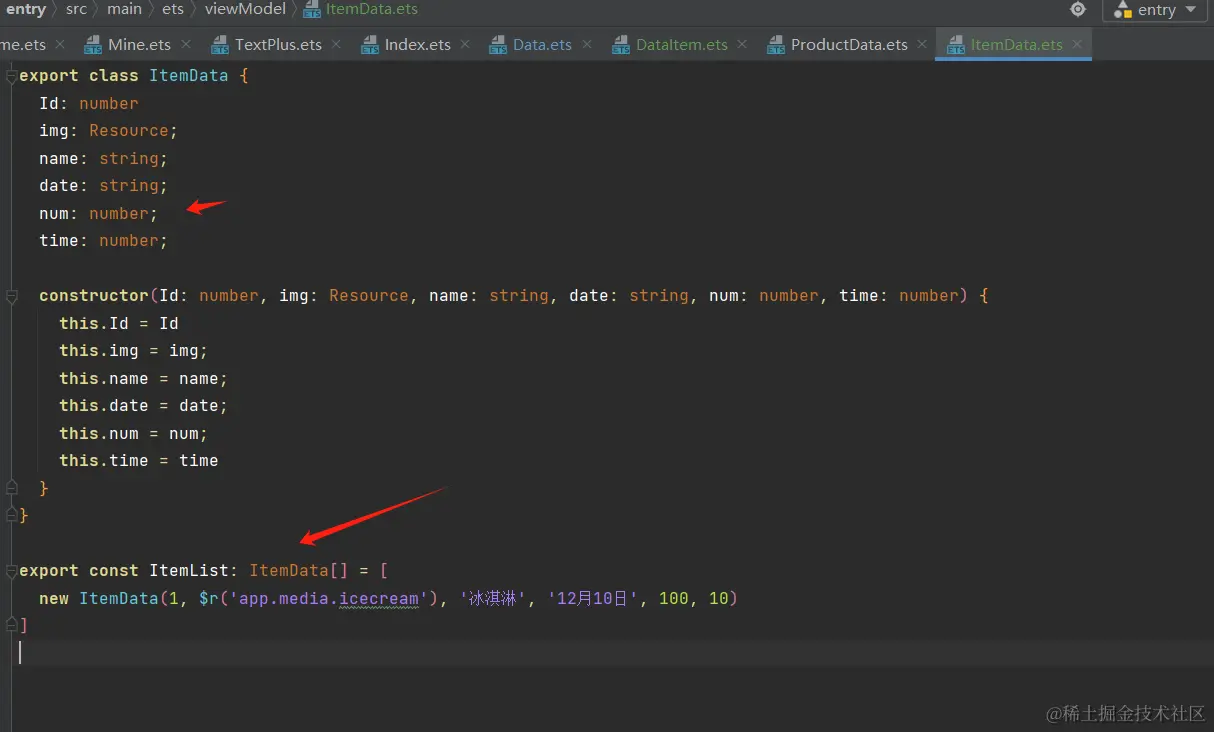Collapse the ItemData class fold marker

11,76
